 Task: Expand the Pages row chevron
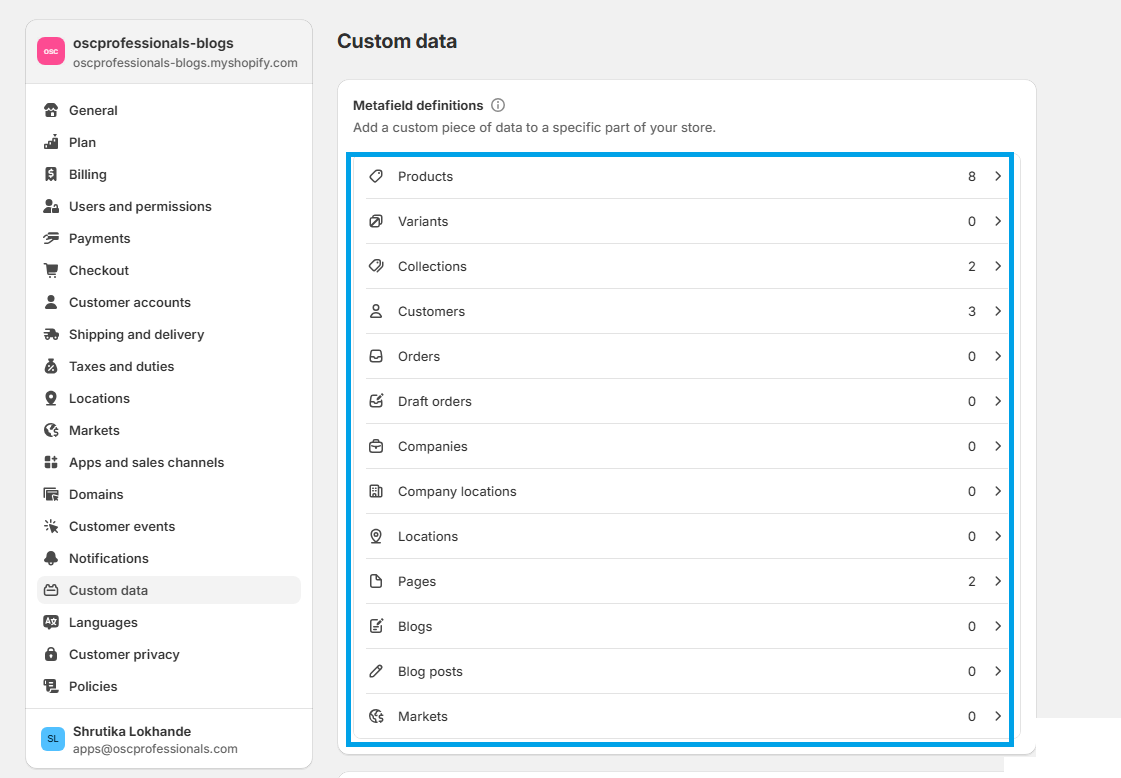click(x=997, y=581)
